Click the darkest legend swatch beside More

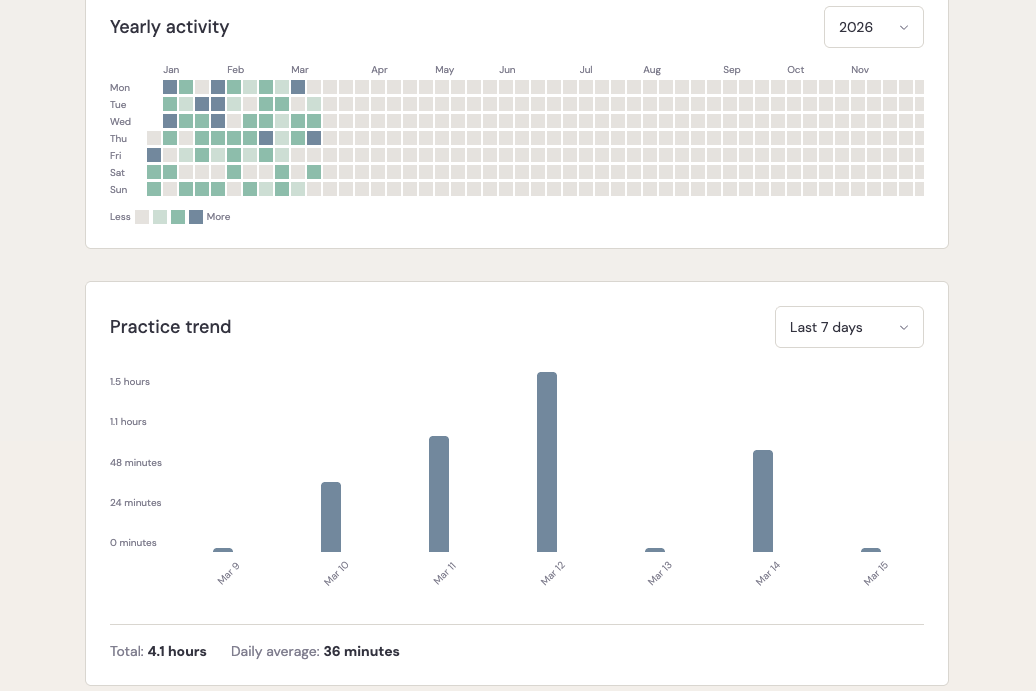tap(196, 217)
